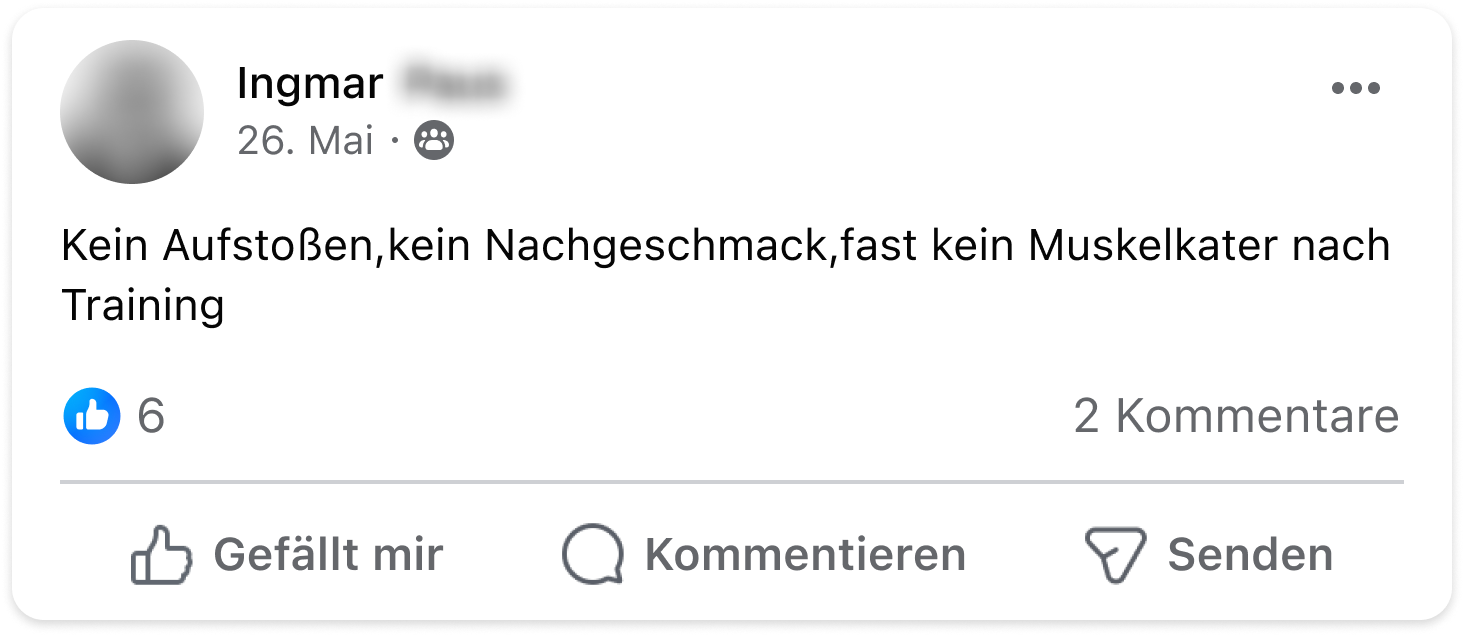The width and height of the screenshot is (1464, 636).
Task: Click the speech bubble icon beside Kommentieren
Action: pyautogui.click(x=593, y=555)
